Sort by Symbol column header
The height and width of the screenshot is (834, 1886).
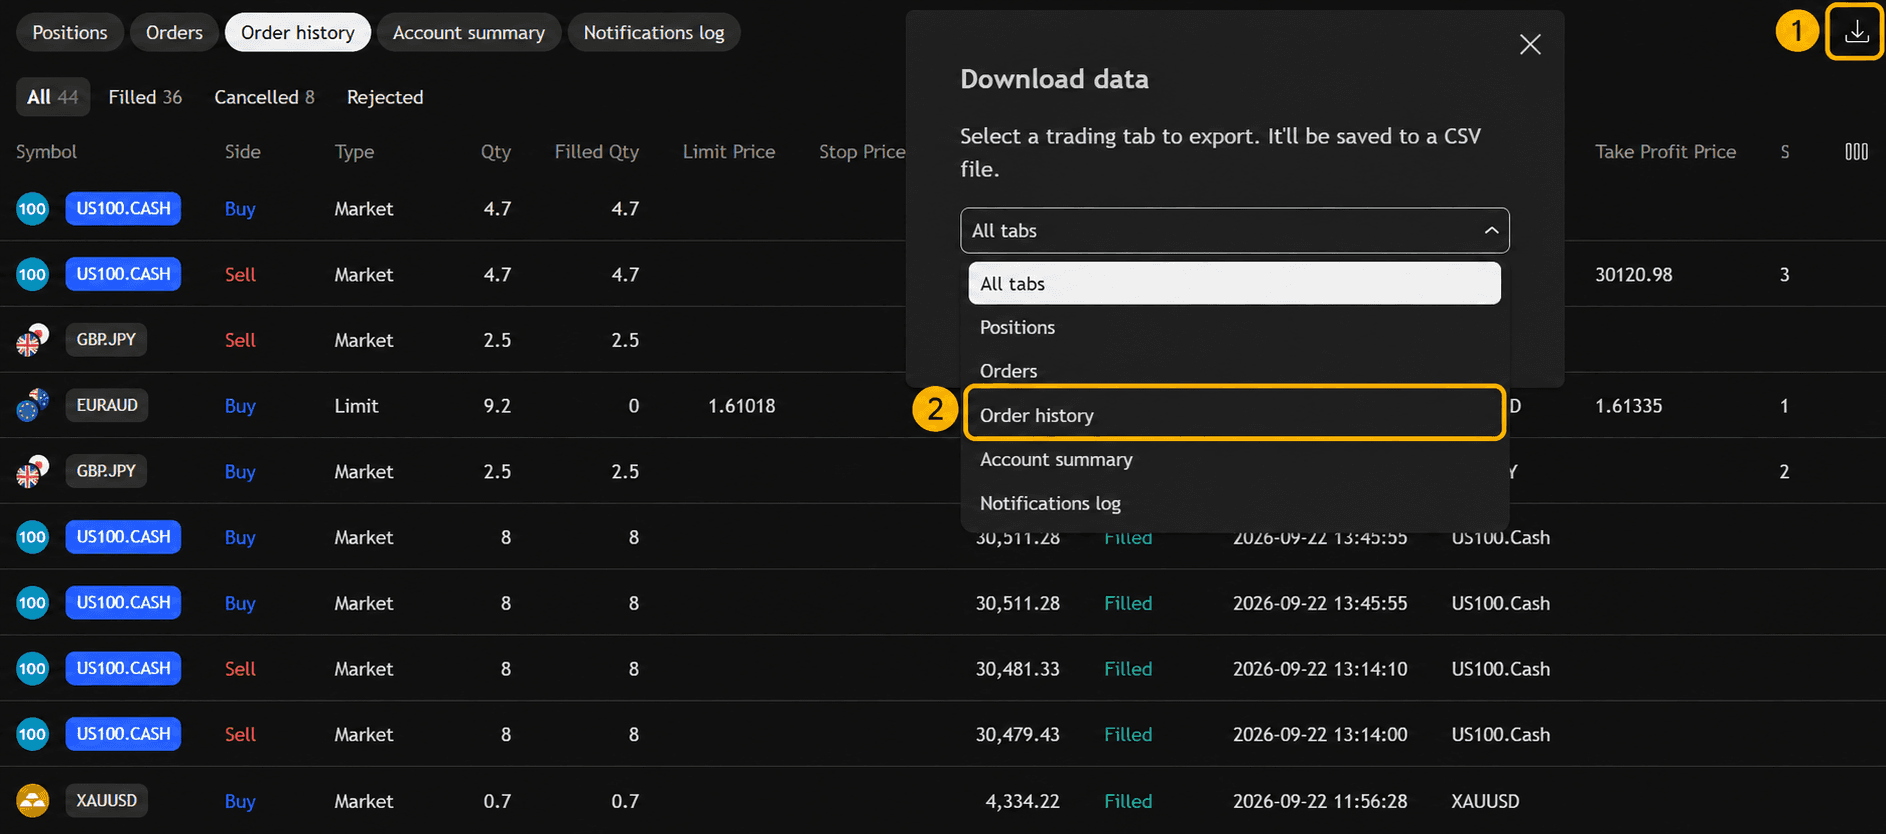[x=46, y=152]
